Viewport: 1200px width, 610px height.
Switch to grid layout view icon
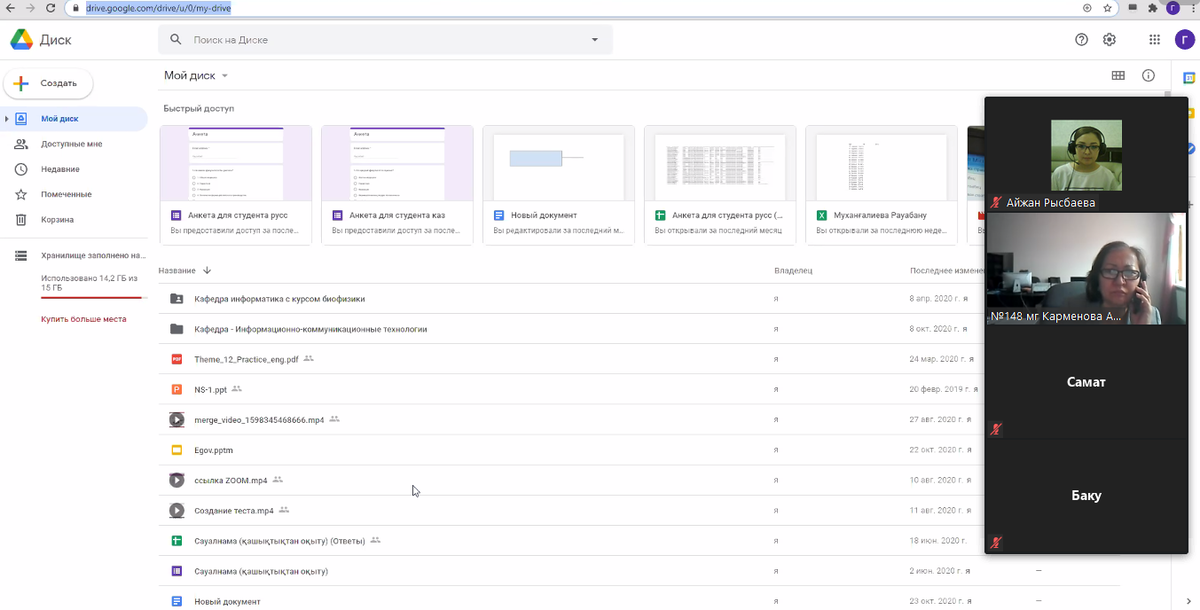(x=1118, y=76)
